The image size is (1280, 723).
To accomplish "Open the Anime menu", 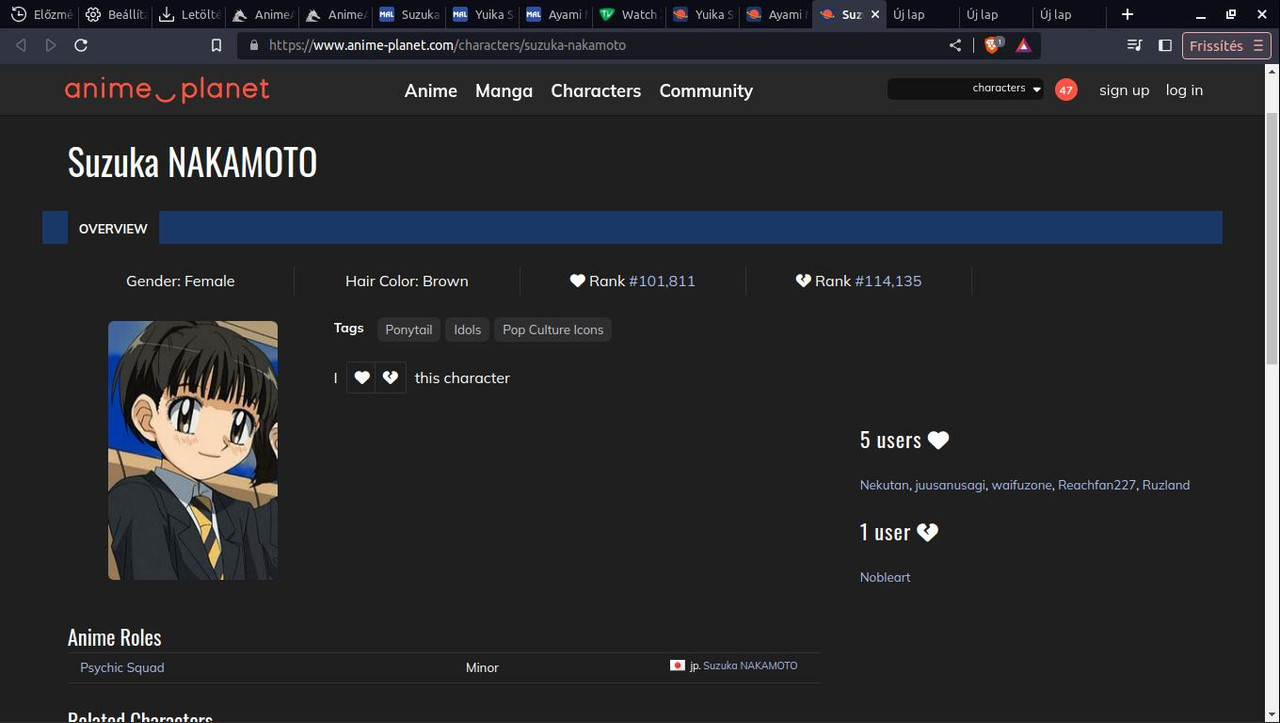I will point(431,90).
